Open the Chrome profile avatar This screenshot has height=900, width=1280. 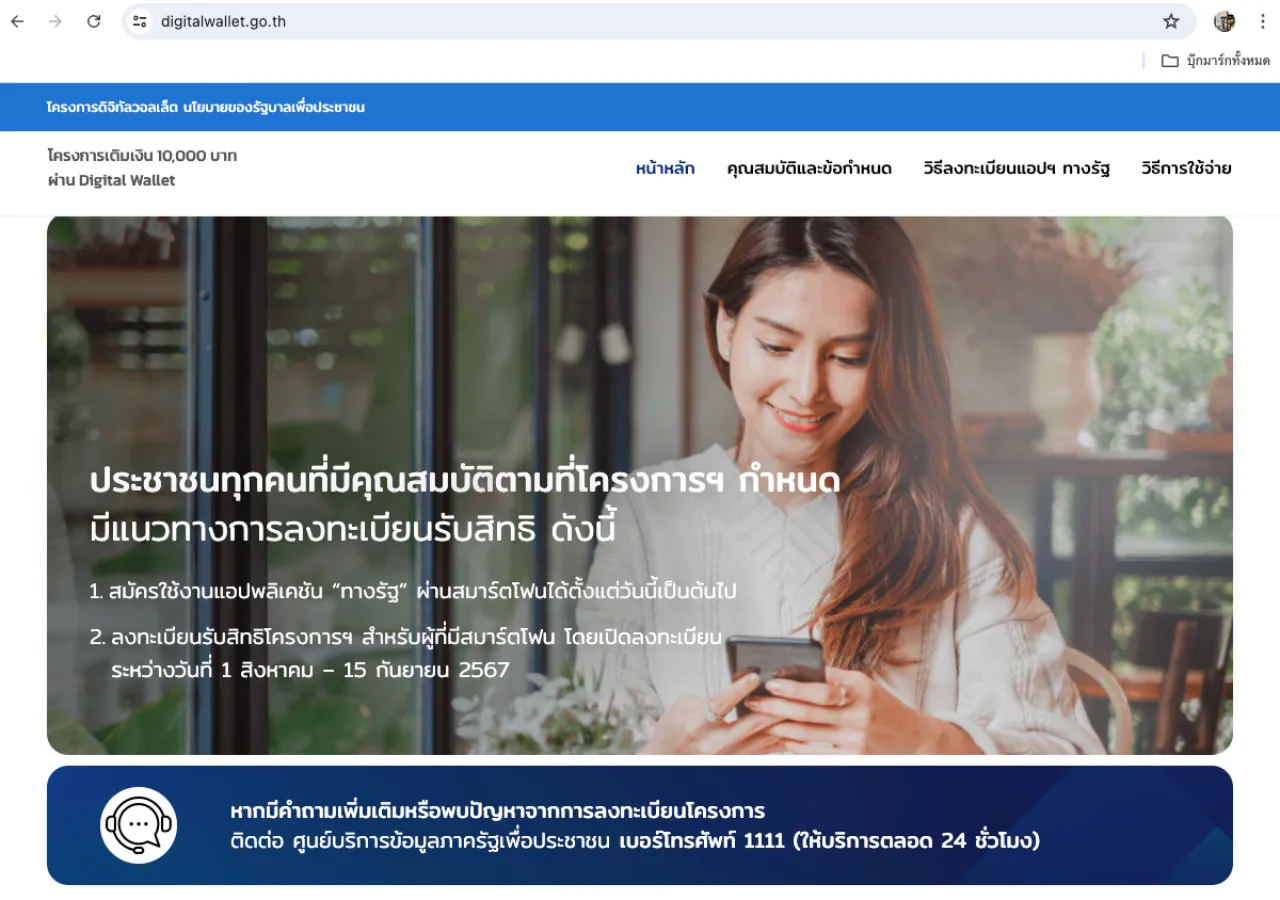click(1225, 21)
